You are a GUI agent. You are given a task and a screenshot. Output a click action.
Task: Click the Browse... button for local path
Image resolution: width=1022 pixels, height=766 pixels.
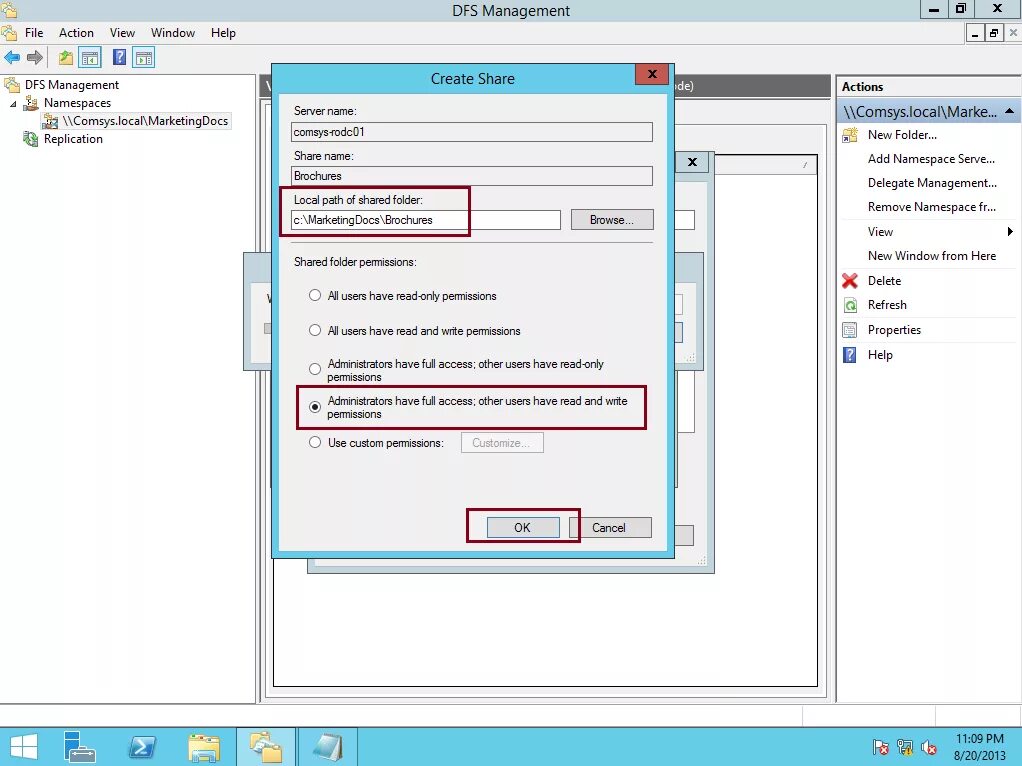coord(611,220)
